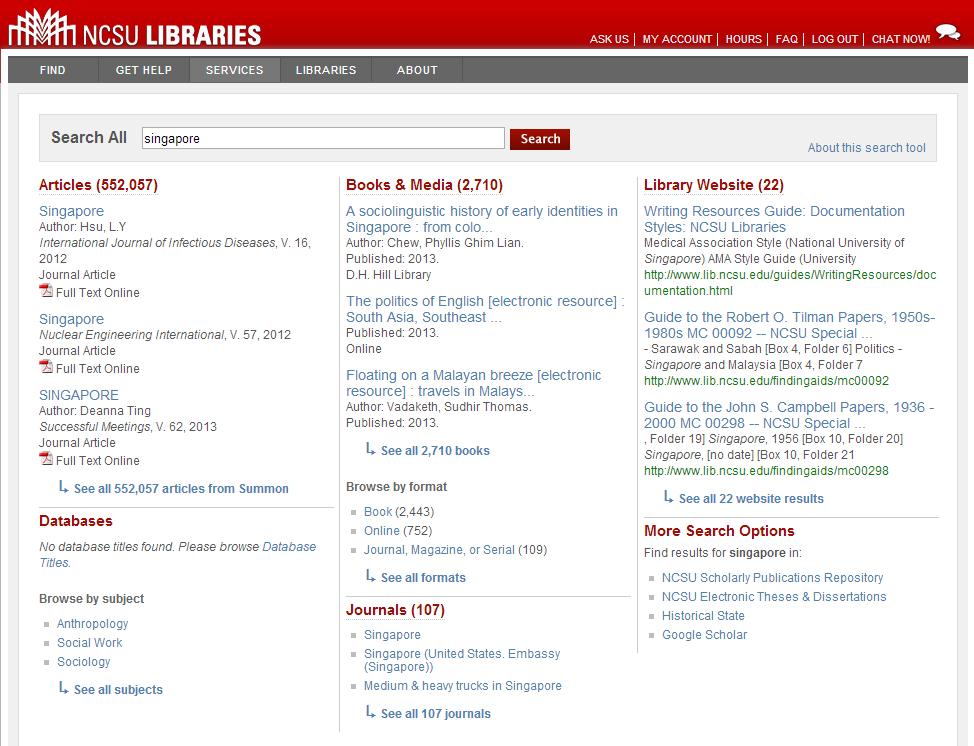The width and height of the screenshot is (974, 746).
Task: Filter by Journal, Magazine, or Serial
Action: (x=439, y=550)
